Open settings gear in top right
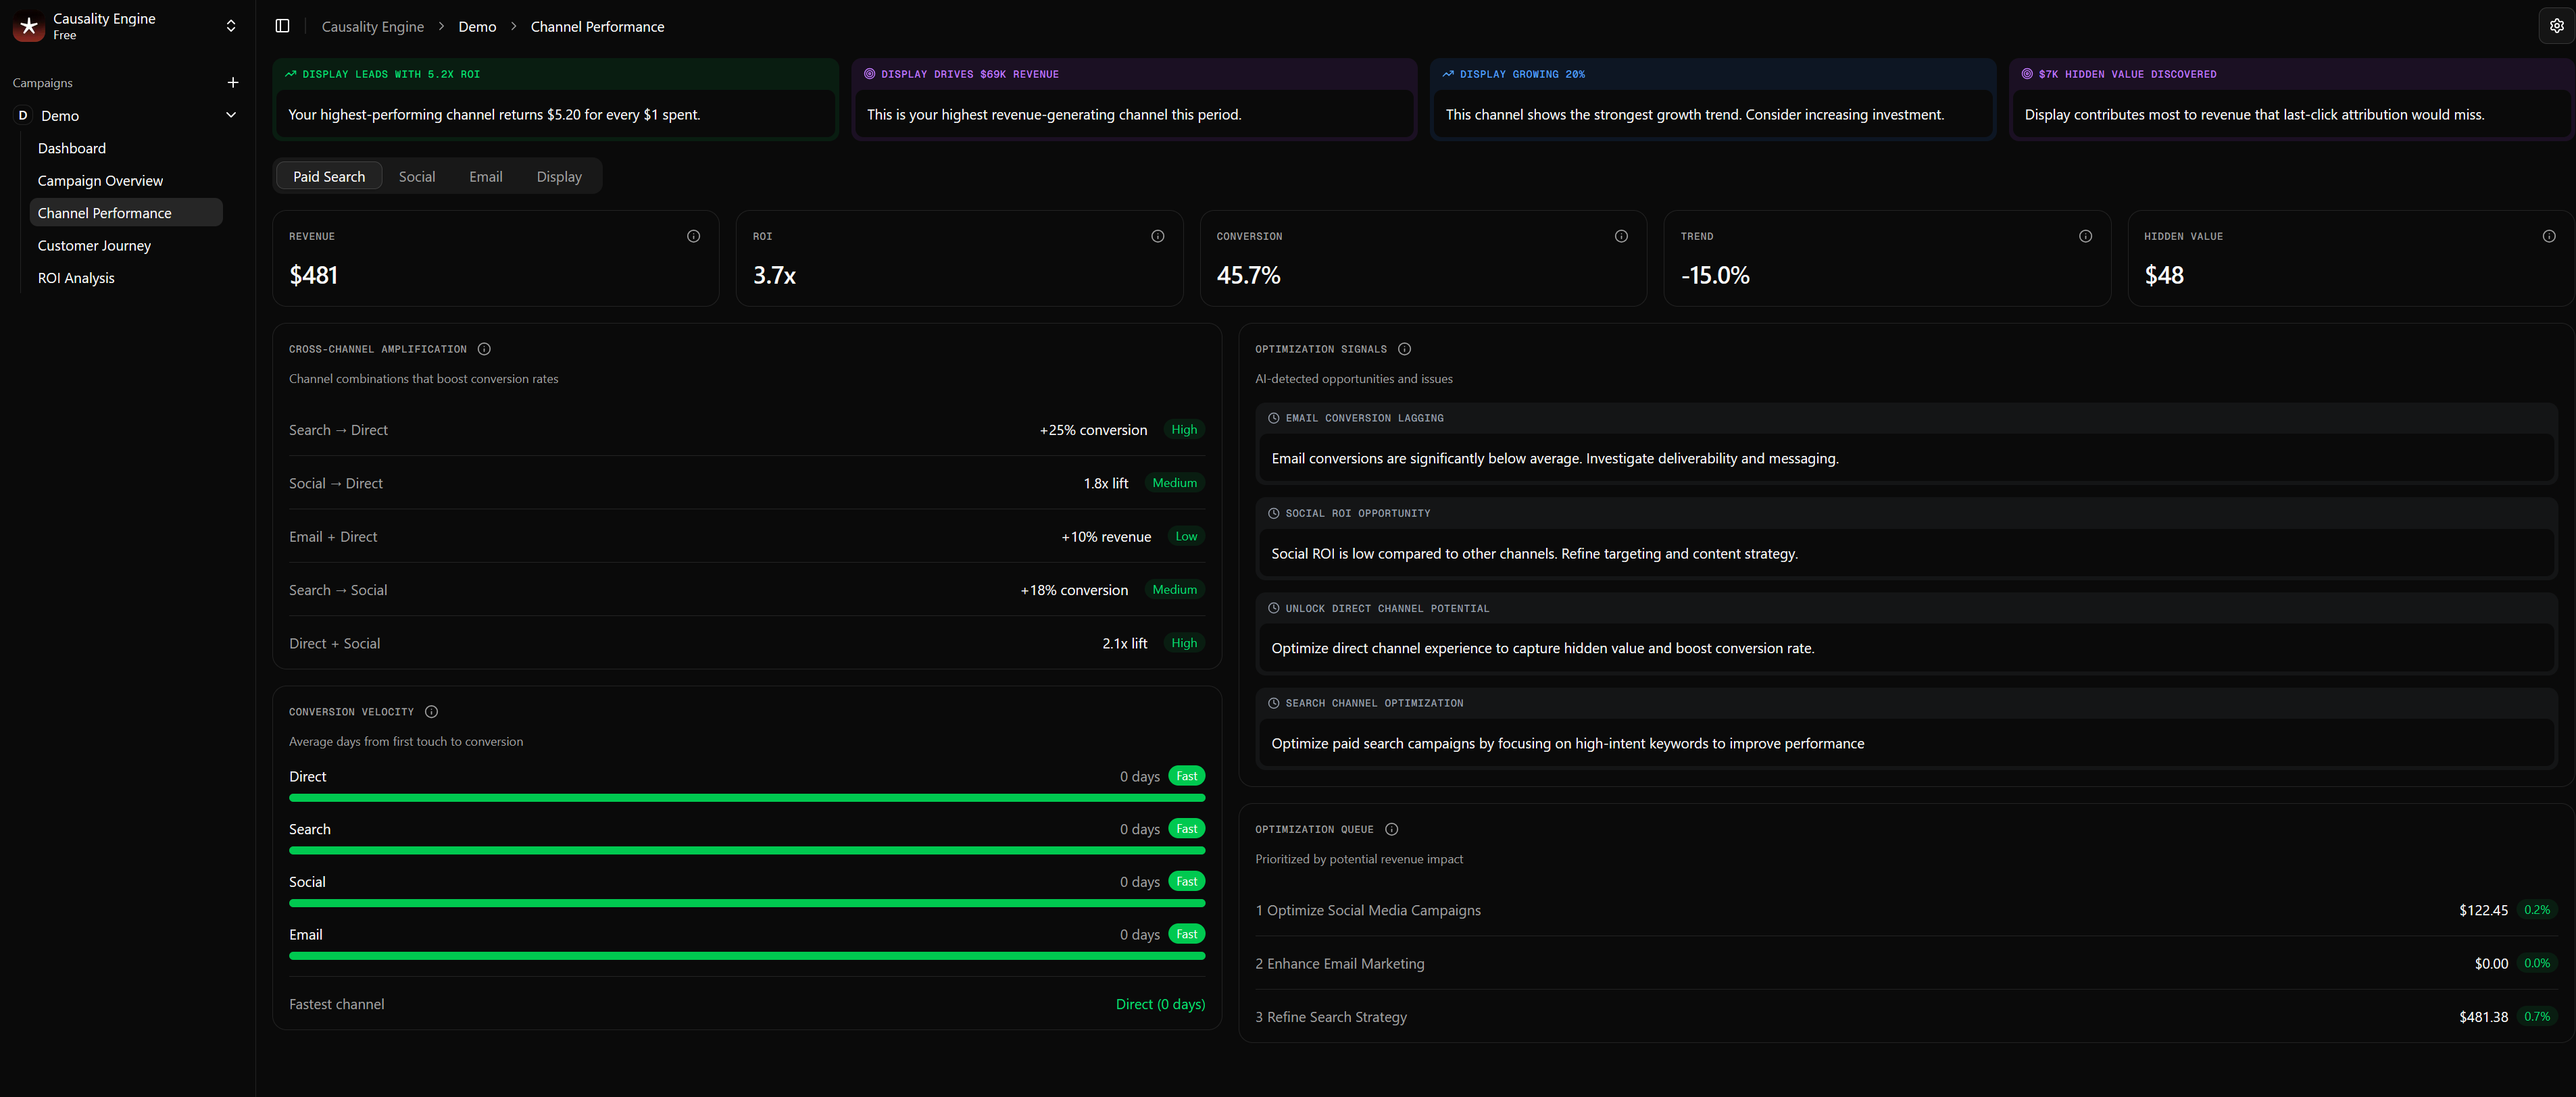Viewport: 2576px width, 1097px height. tap(2556, 26)
